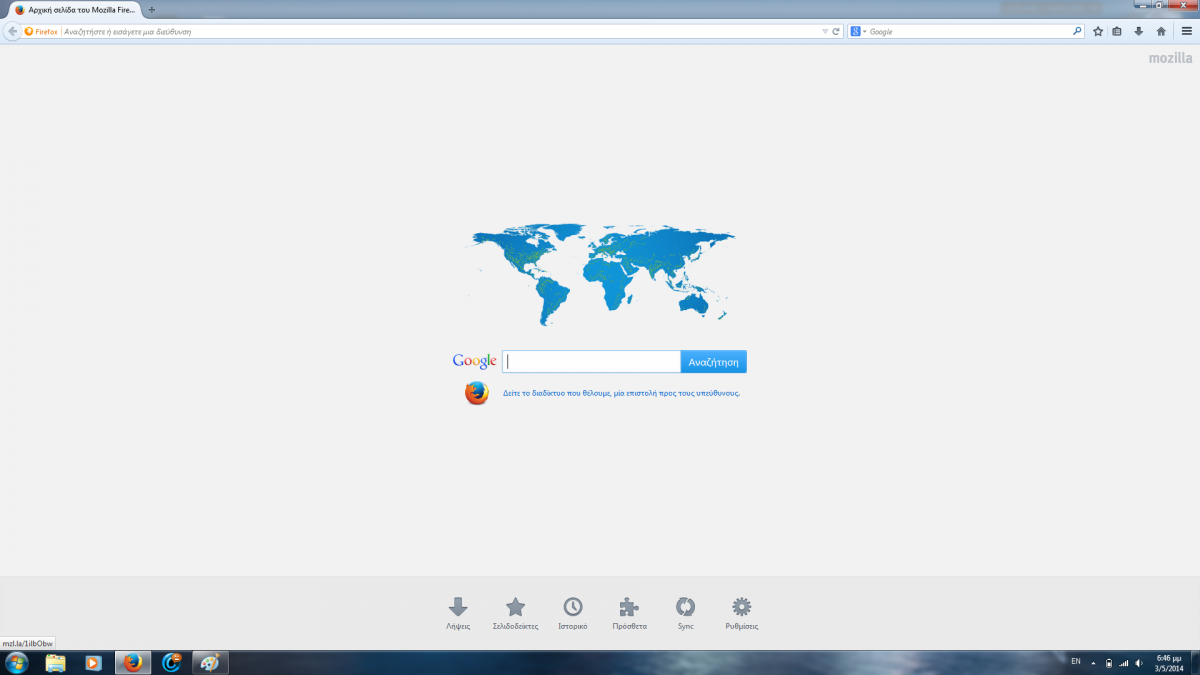The height and width of the screenshot is (675, 1200).
Task: Click the Firefox logo in the snippet
Action: click(477, 393)
